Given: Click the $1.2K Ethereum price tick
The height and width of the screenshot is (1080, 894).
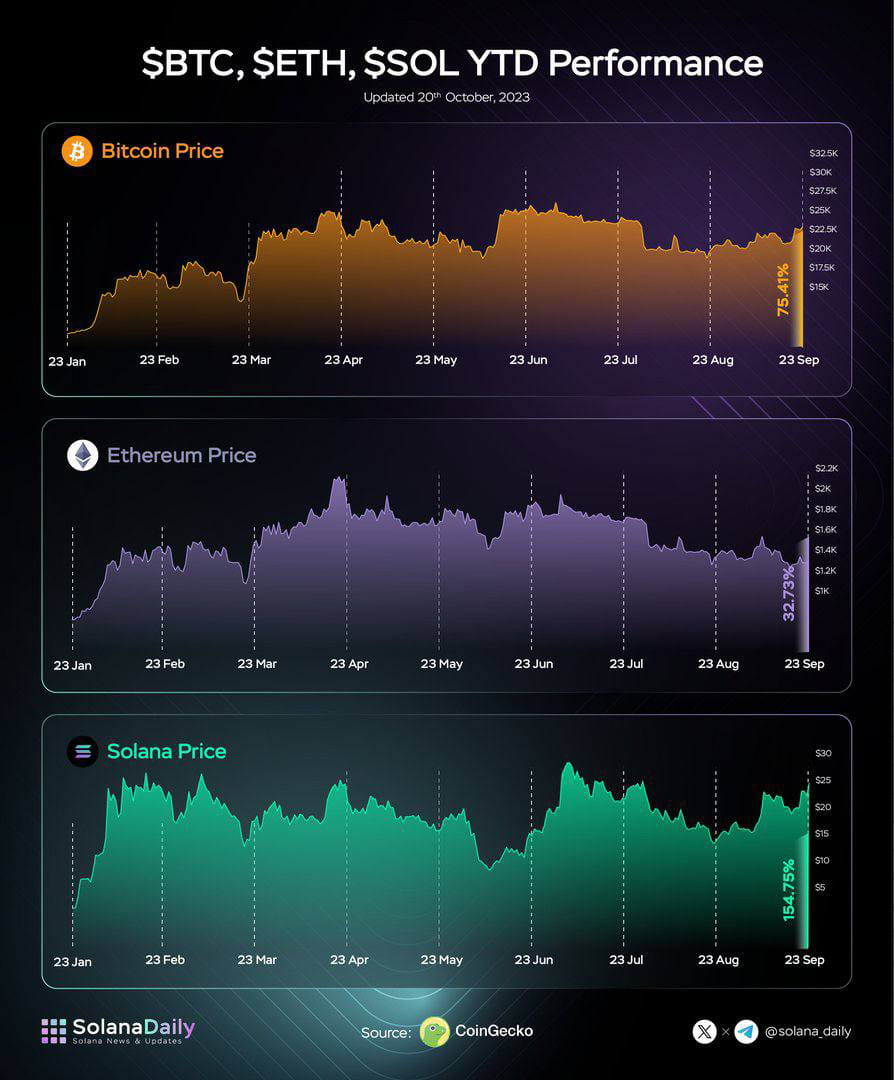Looking at the screenshot, I should 826,570.
